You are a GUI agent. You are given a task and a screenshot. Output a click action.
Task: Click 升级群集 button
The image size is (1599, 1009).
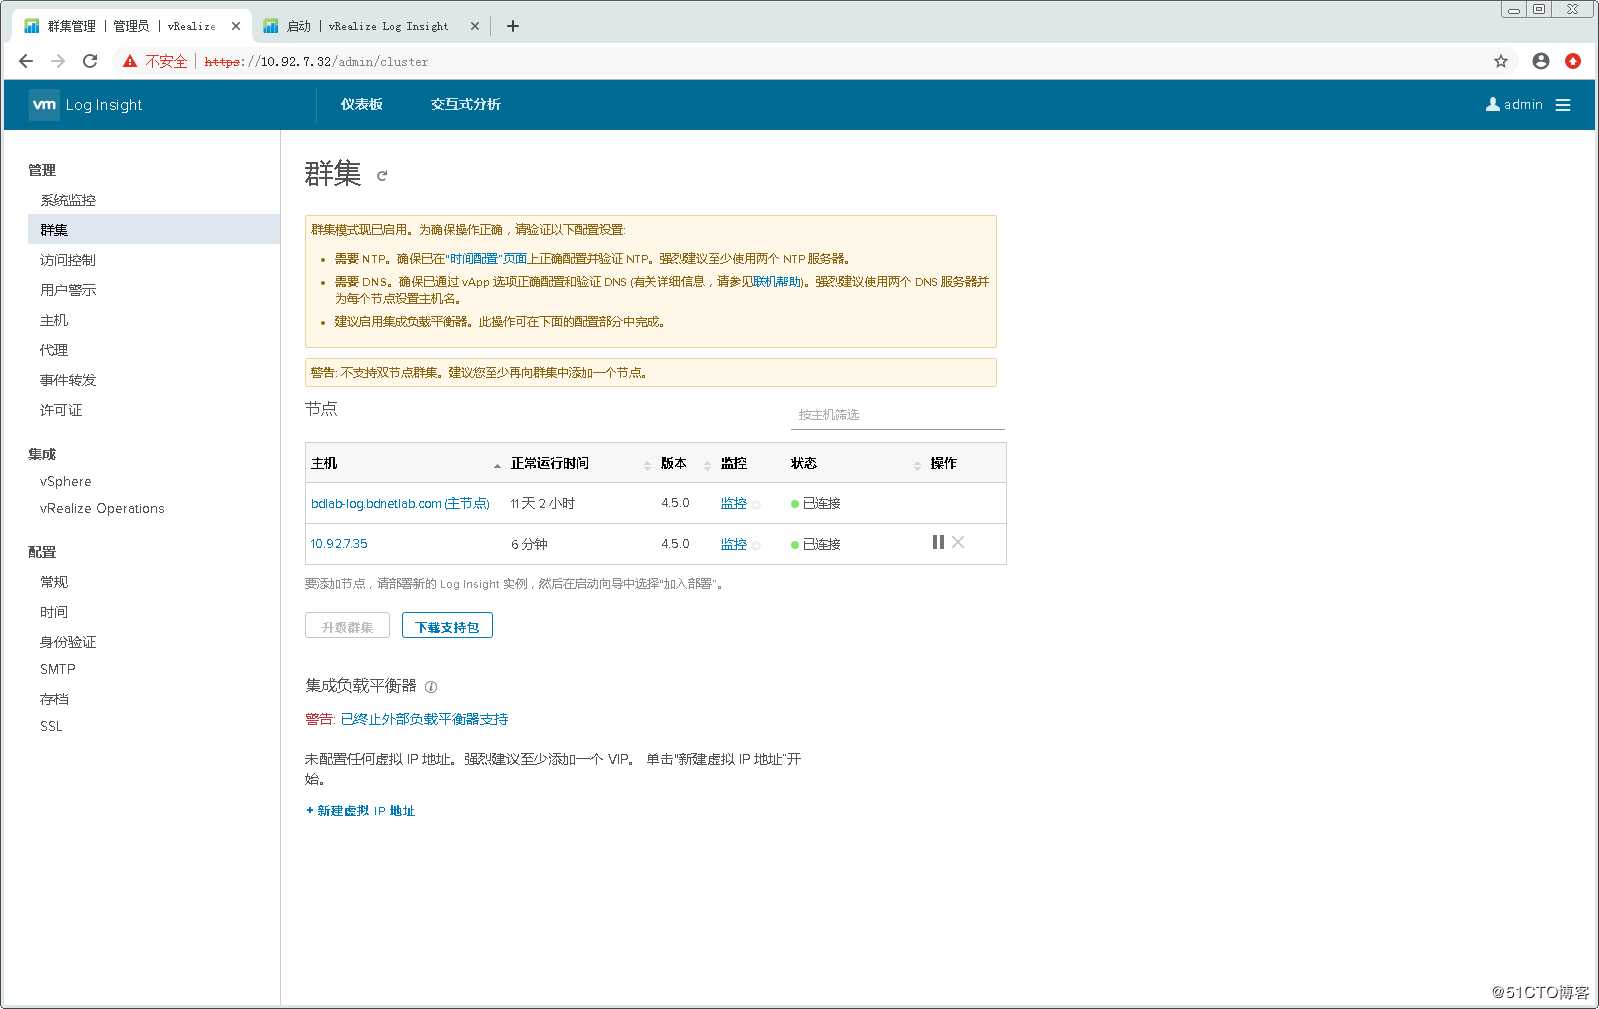pyautogui.click(x=347, y=626)
